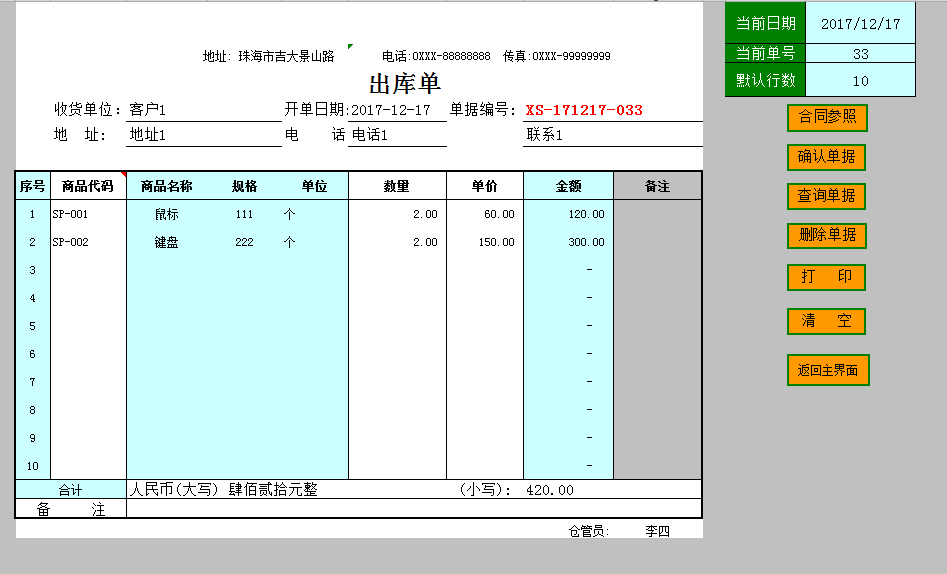This screenshot has height=574, width=947.
Task: Clear the form with 清空 button
Action: [x=826, y=321]
